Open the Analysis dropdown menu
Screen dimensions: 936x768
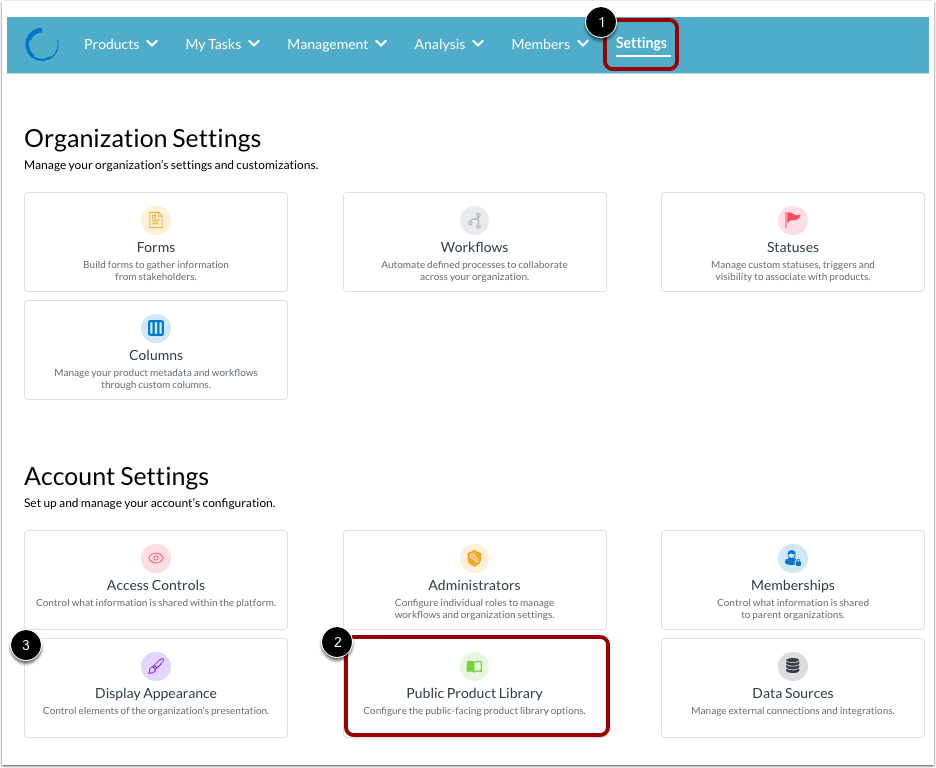[448, 44]
